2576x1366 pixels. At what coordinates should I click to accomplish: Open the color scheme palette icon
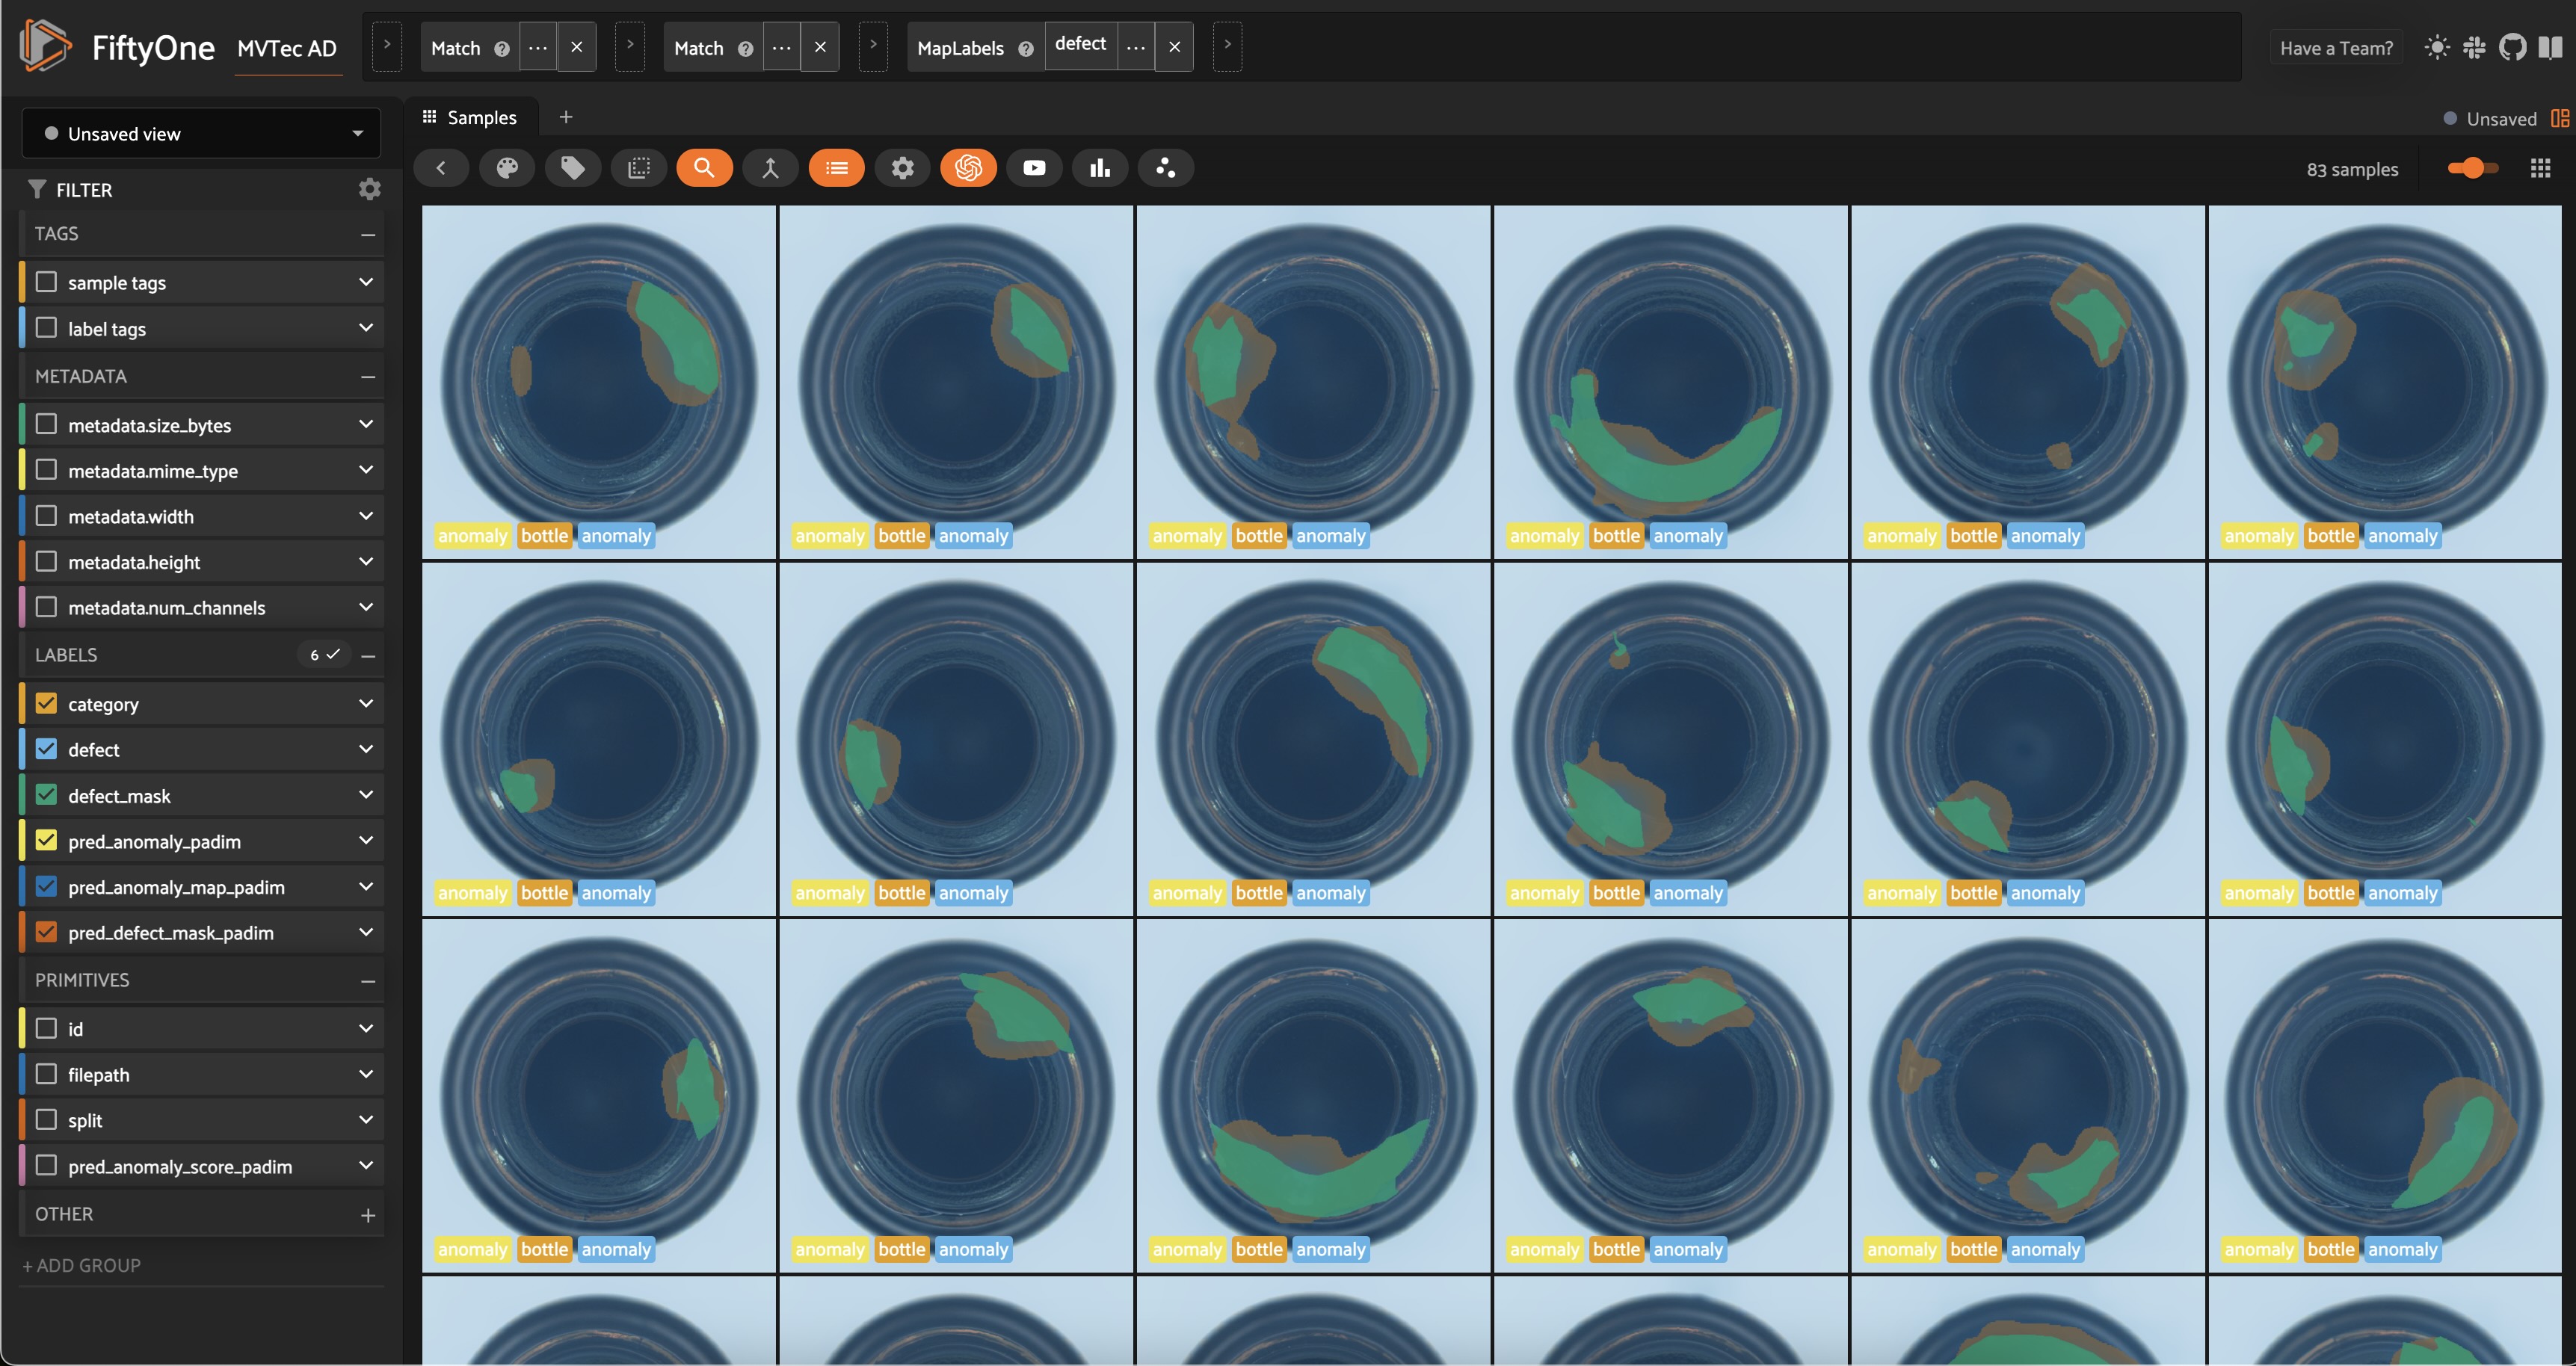pyautogui.click(x=507, y=168)
